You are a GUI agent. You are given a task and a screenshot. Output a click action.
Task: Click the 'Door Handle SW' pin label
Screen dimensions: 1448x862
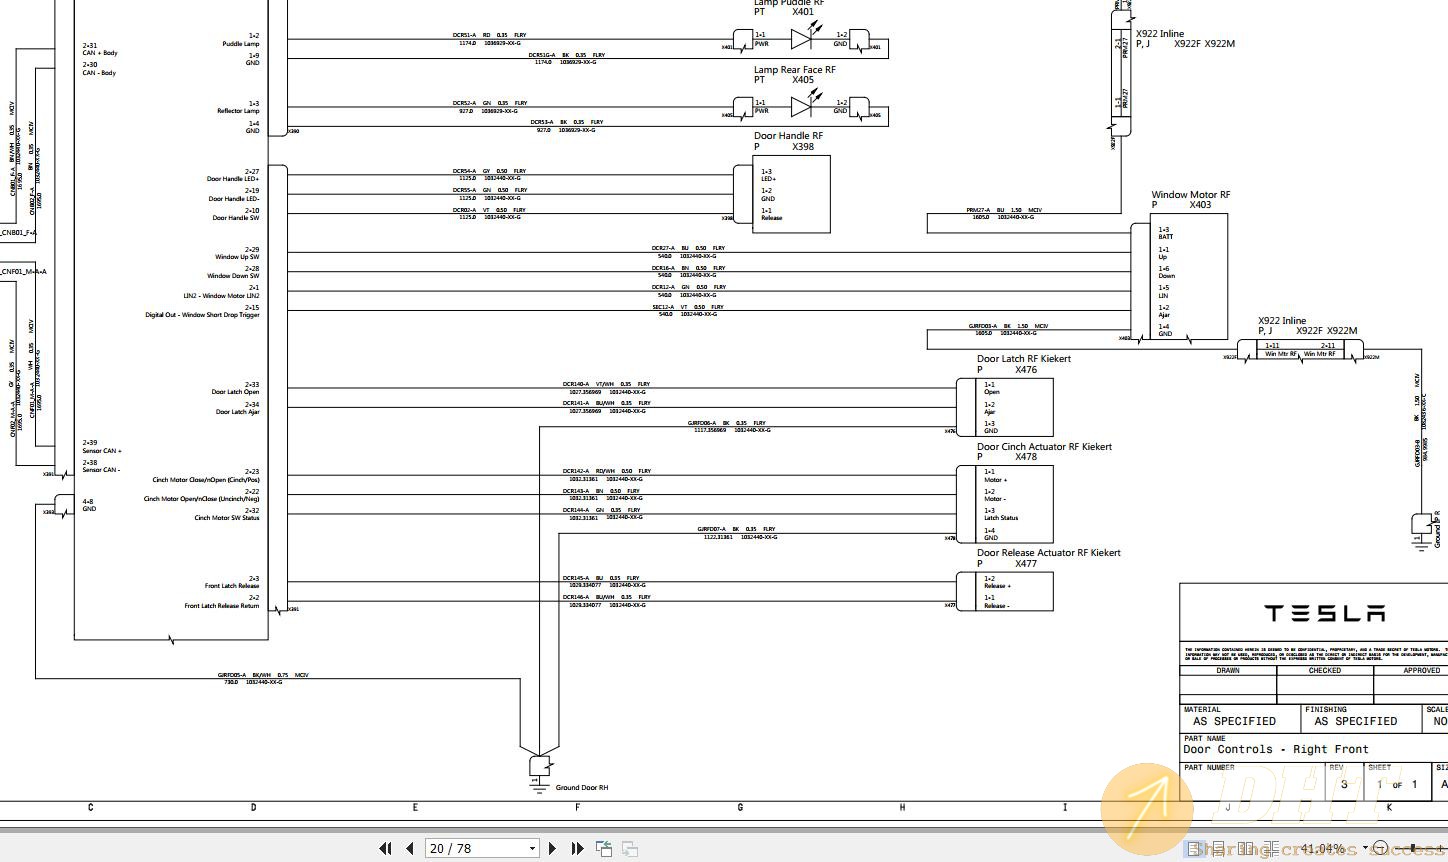(x=236, y=217)
